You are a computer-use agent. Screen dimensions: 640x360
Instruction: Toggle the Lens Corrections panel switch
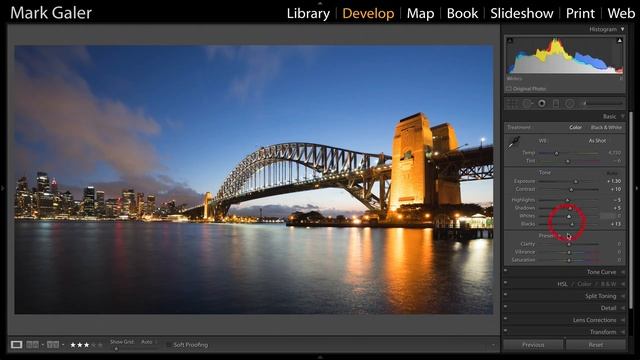coord(506,318)
